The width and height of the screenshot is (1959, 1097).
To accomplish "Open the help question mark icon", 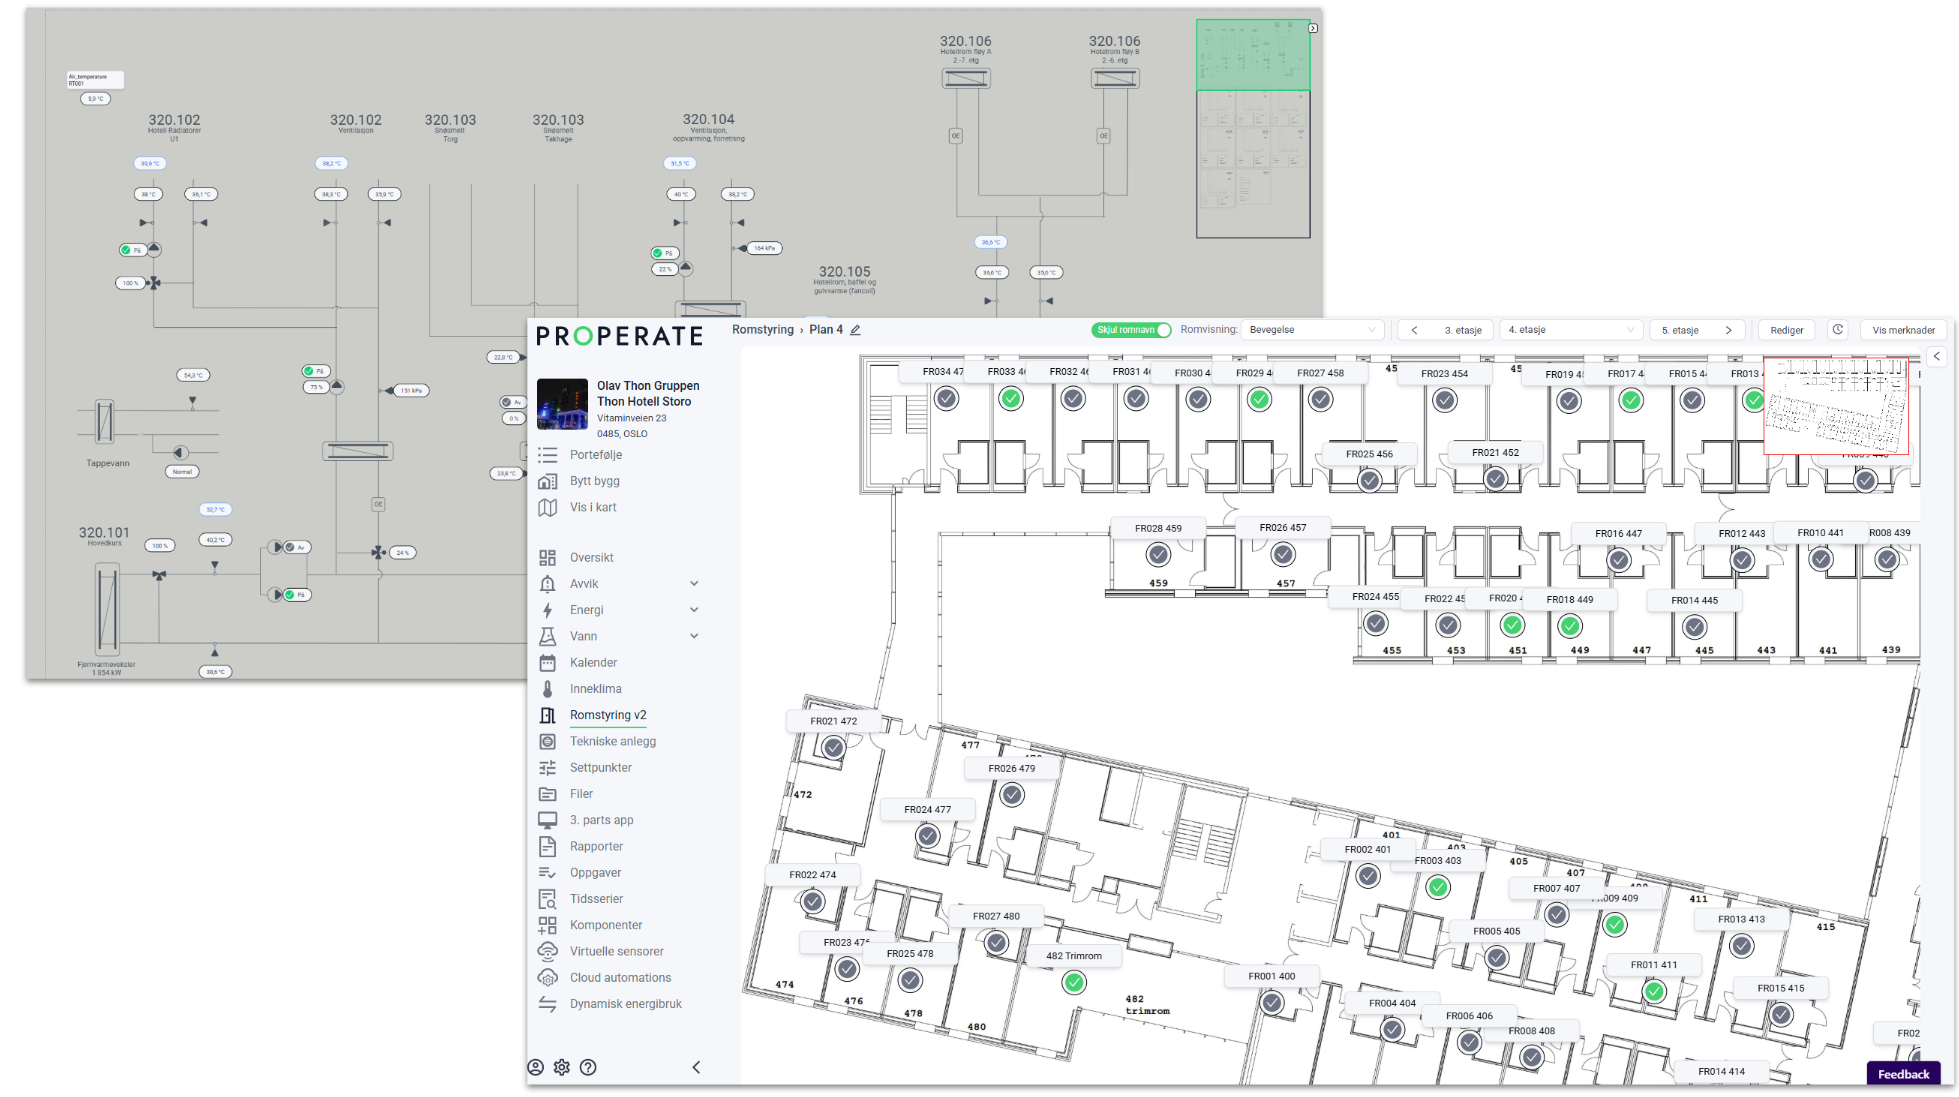I will click(x=588, y=1067).
